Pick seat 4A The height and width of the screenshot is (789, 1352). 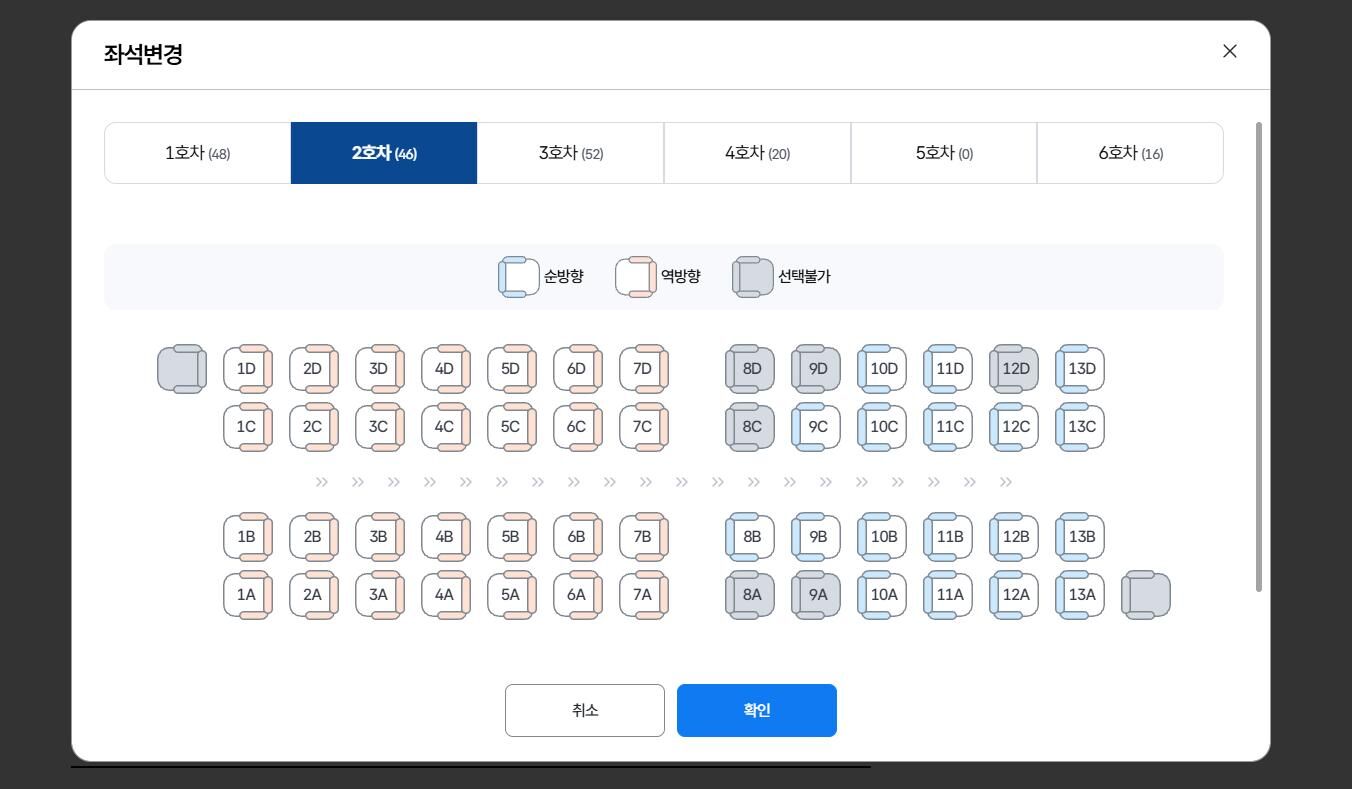[445, 595]
